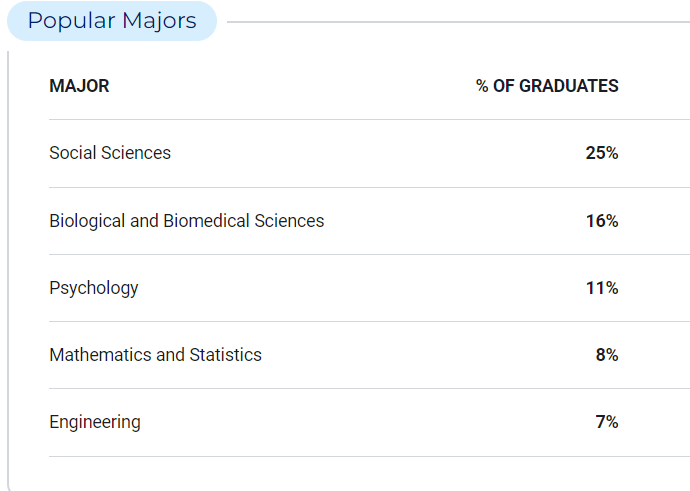Click the % OF GRADUATES column header
Viewport: 690px width, 491px height.
(547, 86)
